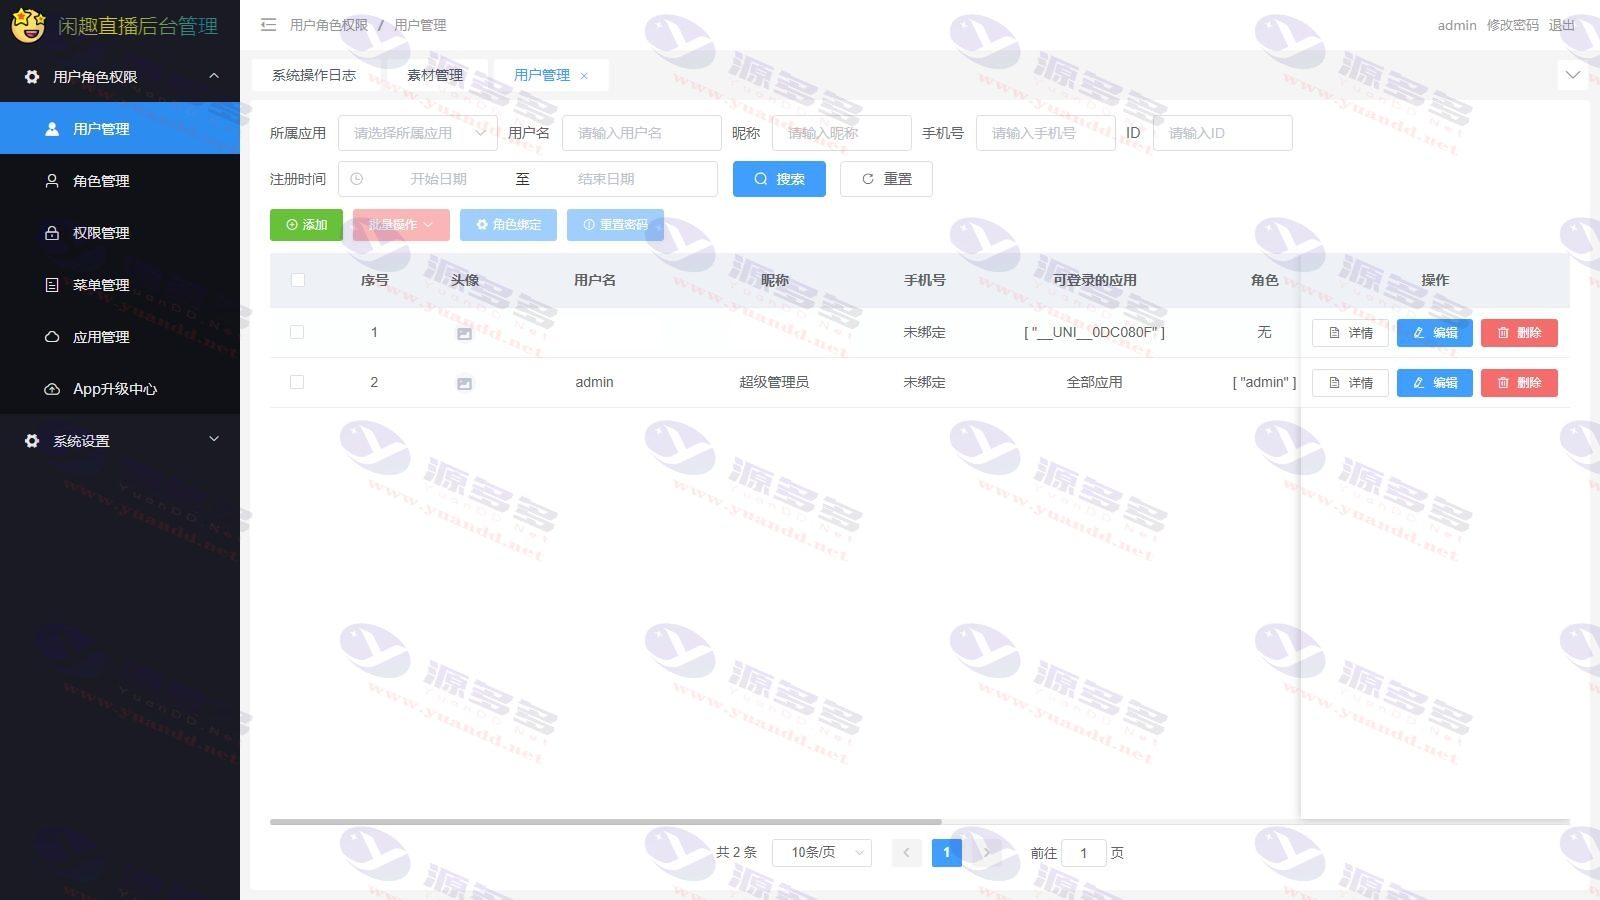1600x900 pixels.
Task: Click the 开始日期 date field
Action: tap(438, 179)
